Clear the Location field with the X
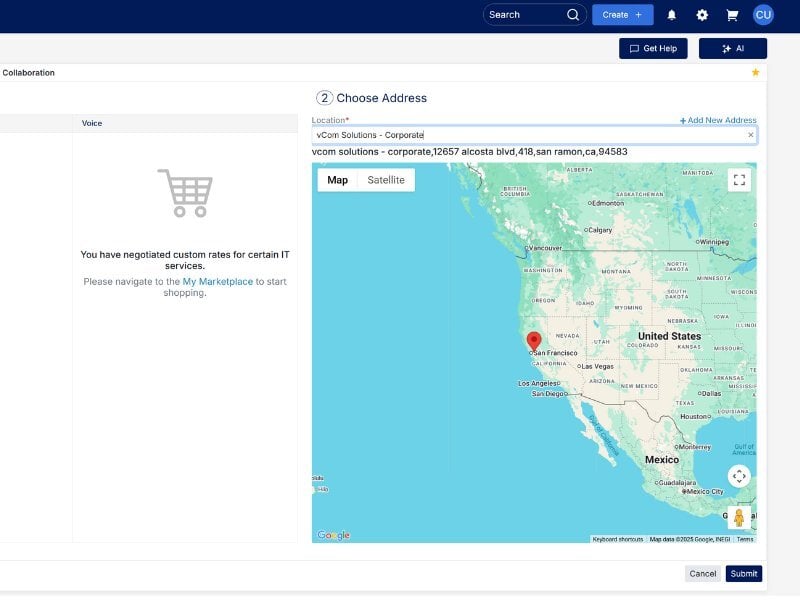The image size is (800, 600). pyautogui.click(x=748, y=134)
